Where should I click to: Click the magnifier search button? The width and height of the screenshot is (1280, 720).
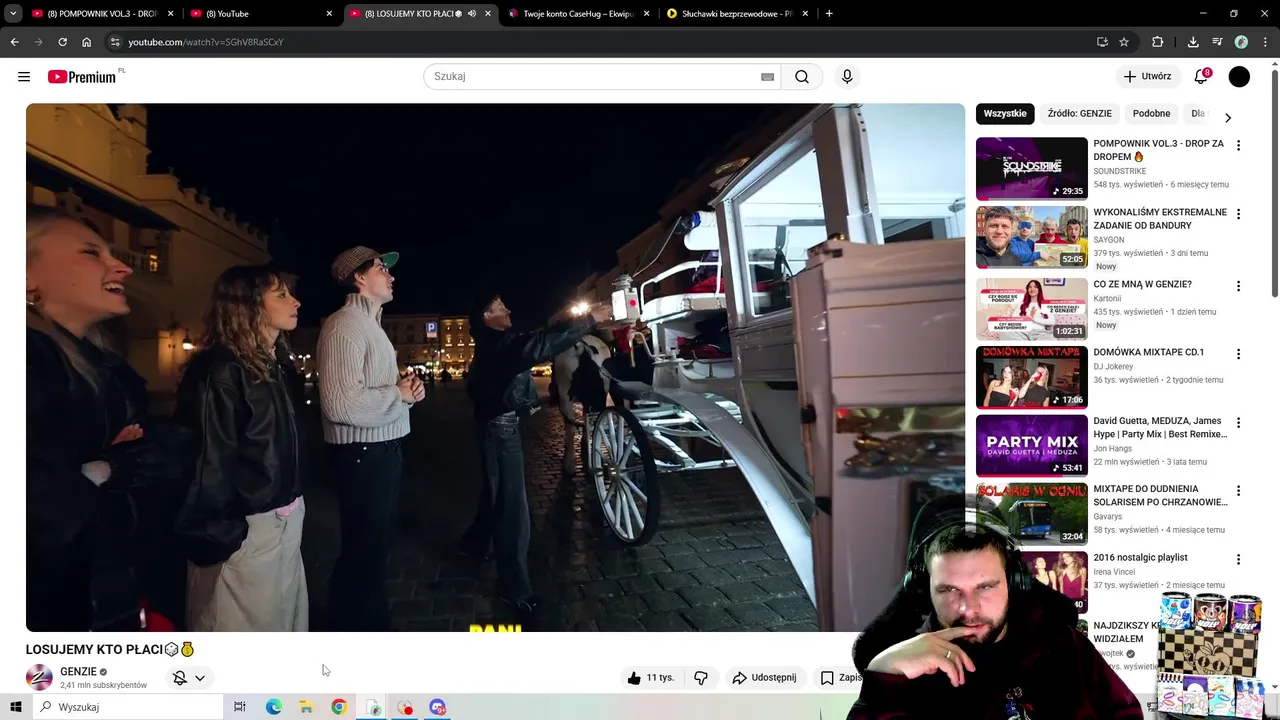coord(802,77)
